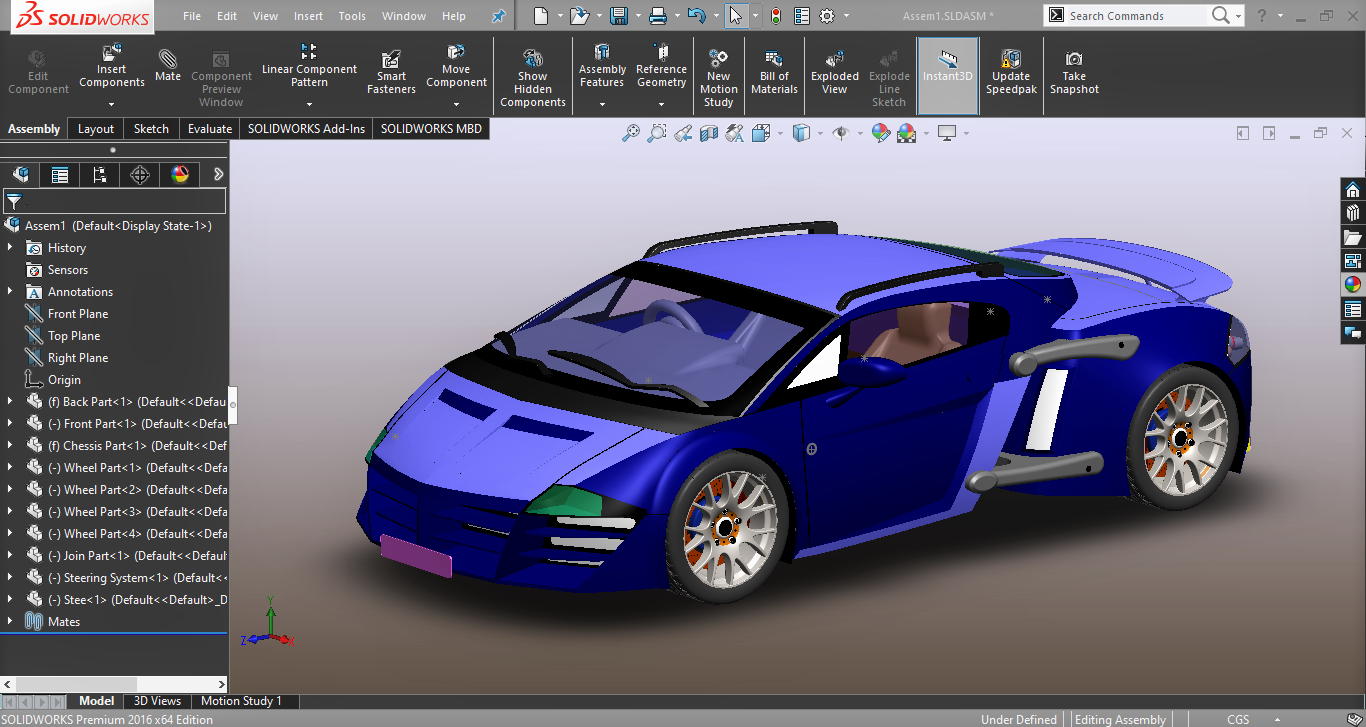The width and height of the screenshot is (1366, 727).
Task: Click the DisplayManager color-wheel tab
Action: point(180,175)
